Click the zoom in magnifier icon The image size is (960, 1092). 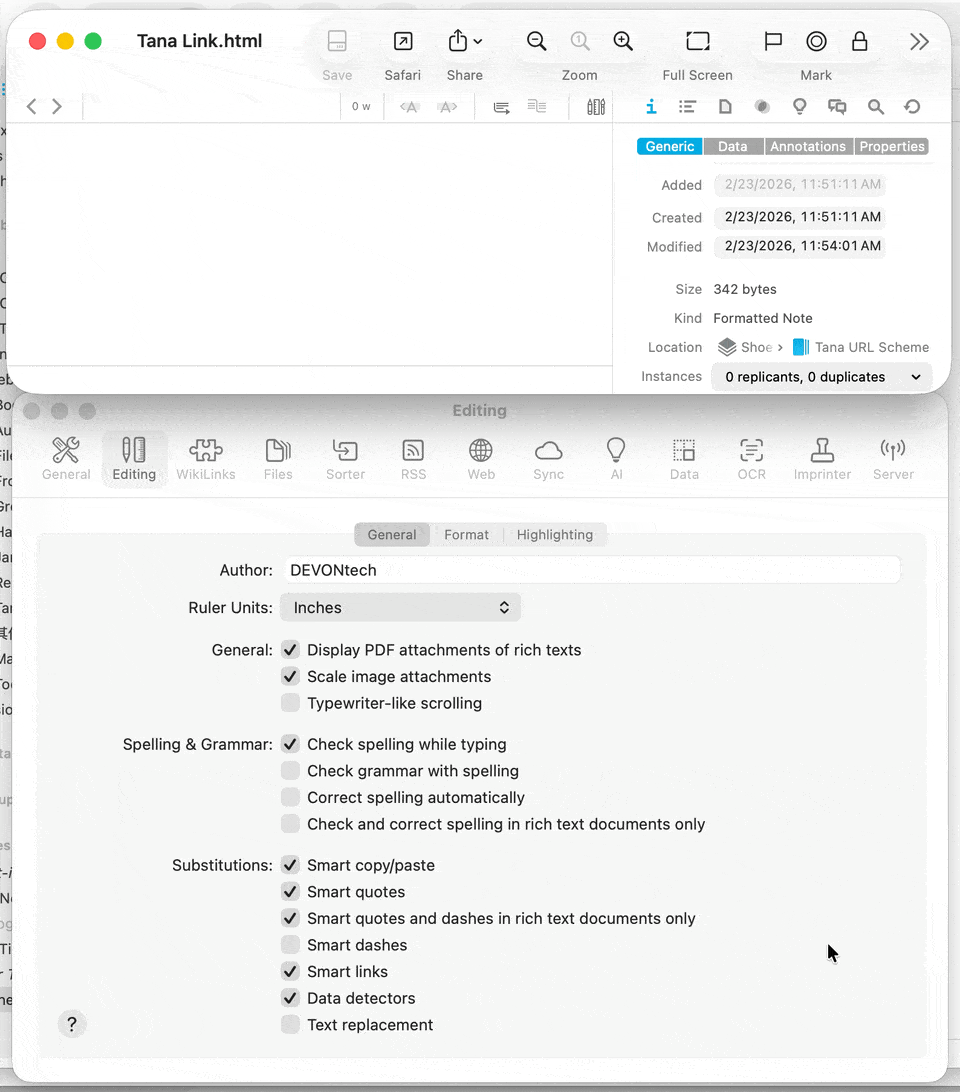(623, 41)
